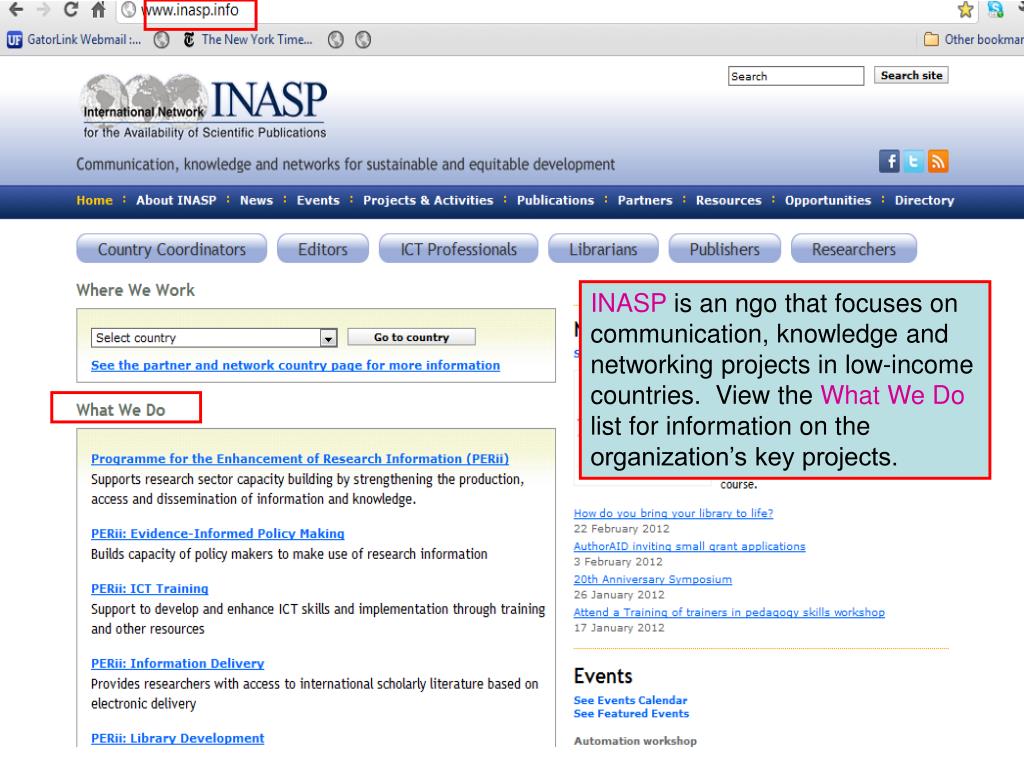
Task: Click the Search text field
Action: (795, 76)
